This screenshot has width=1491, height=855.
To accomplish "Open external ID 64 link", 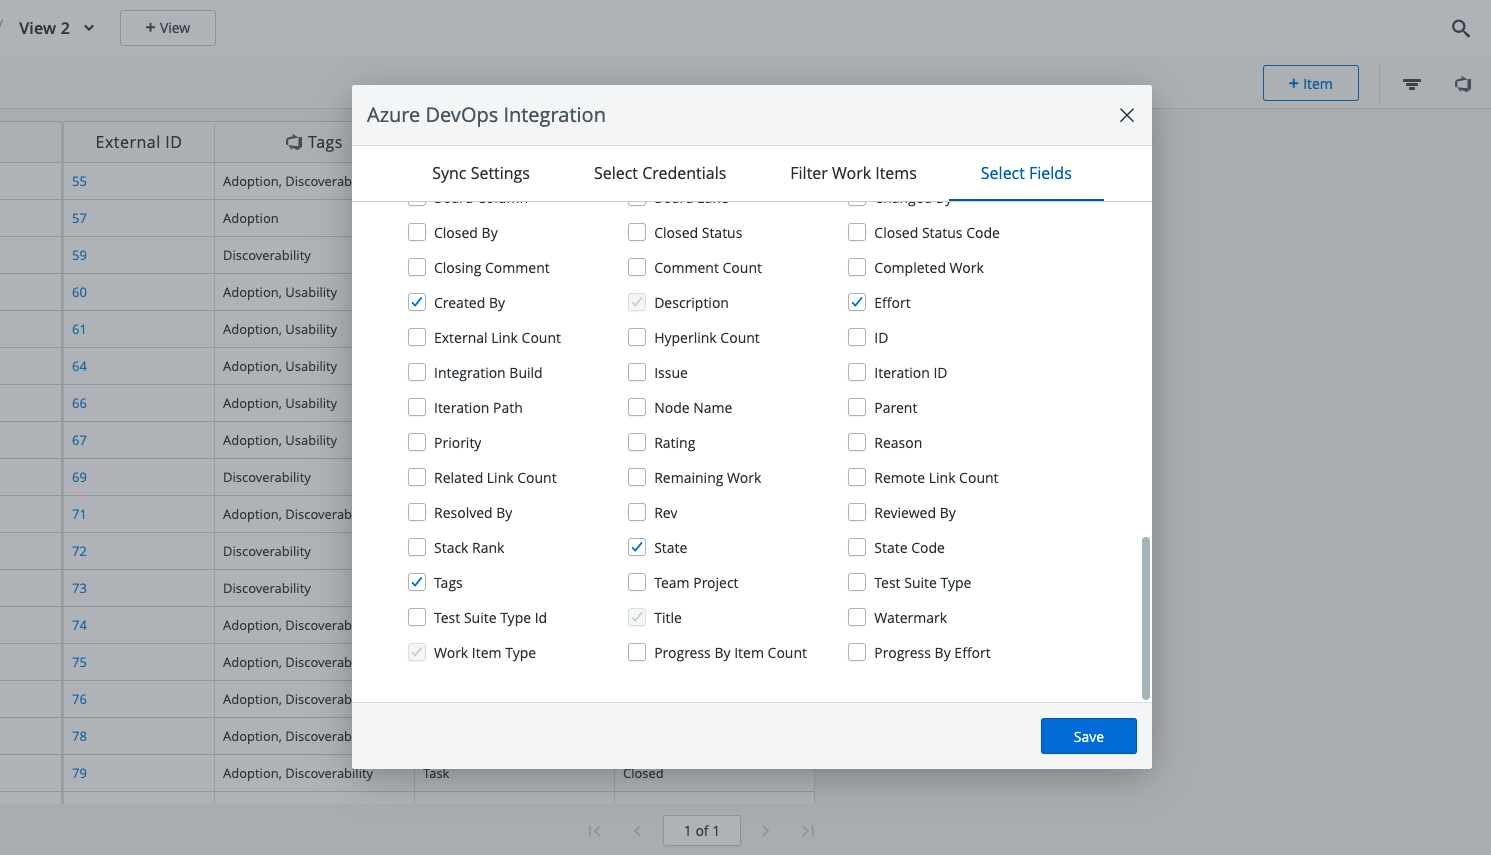I will 79,366.
